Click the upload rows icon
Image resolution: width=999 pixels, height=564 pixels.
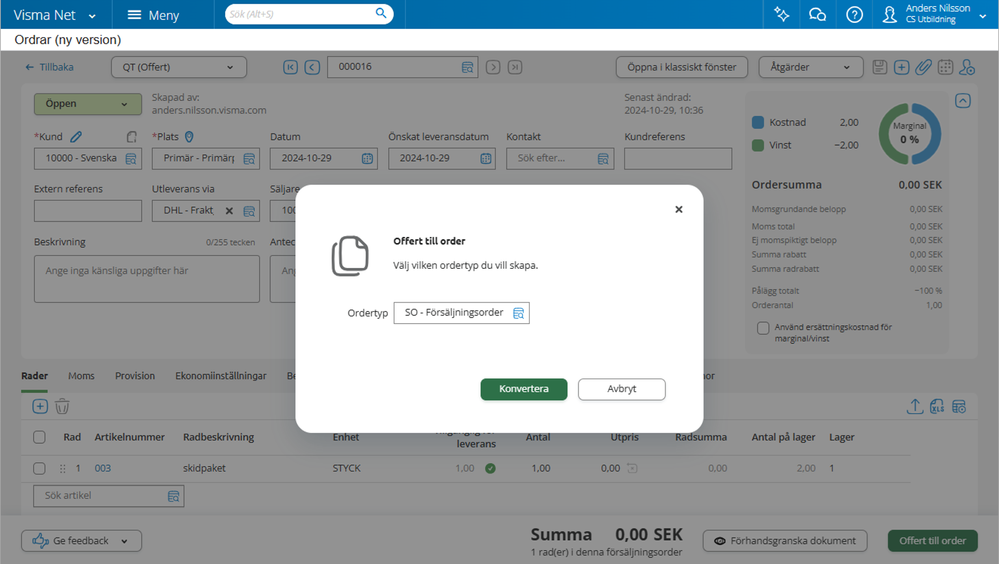(915, 407)
